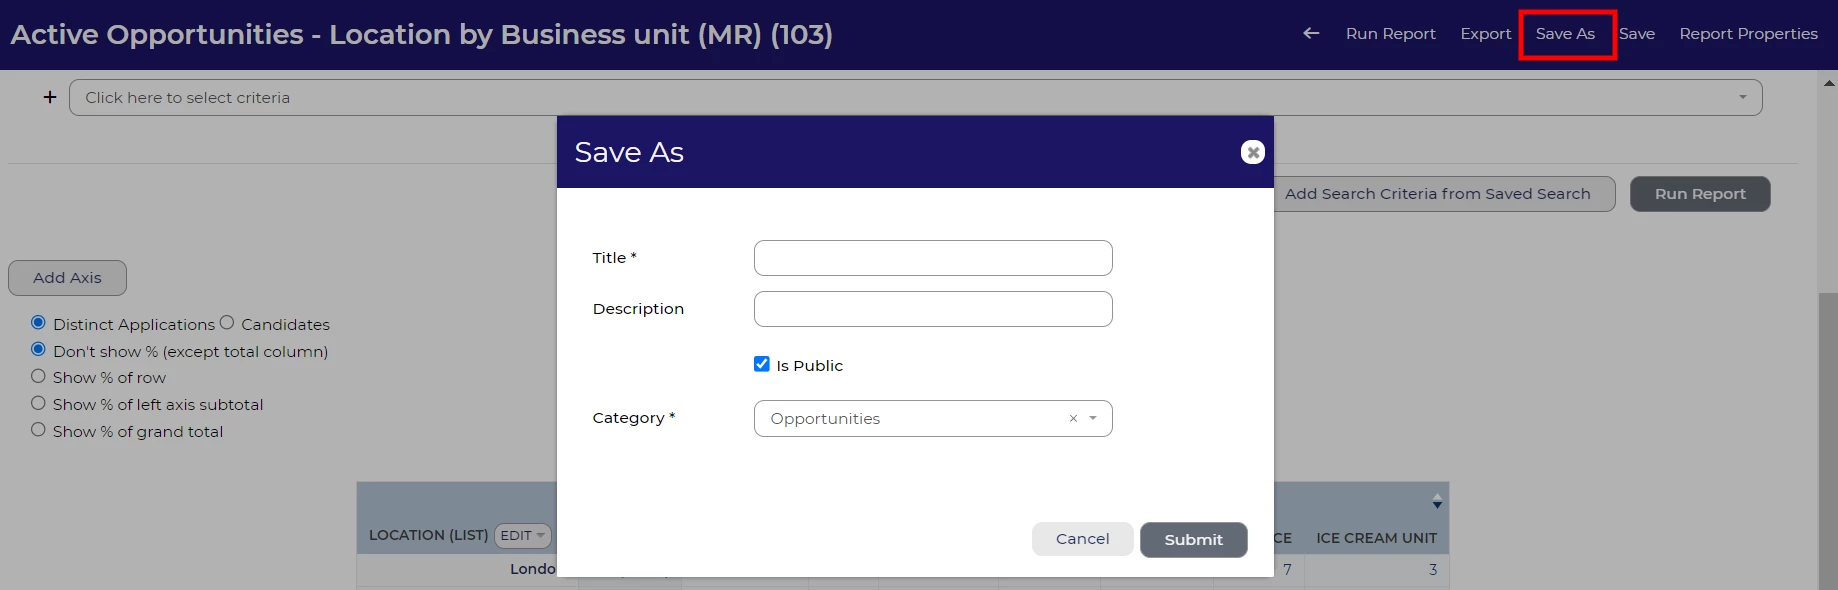Click the back arrow icon in header

coord(1311,33)
